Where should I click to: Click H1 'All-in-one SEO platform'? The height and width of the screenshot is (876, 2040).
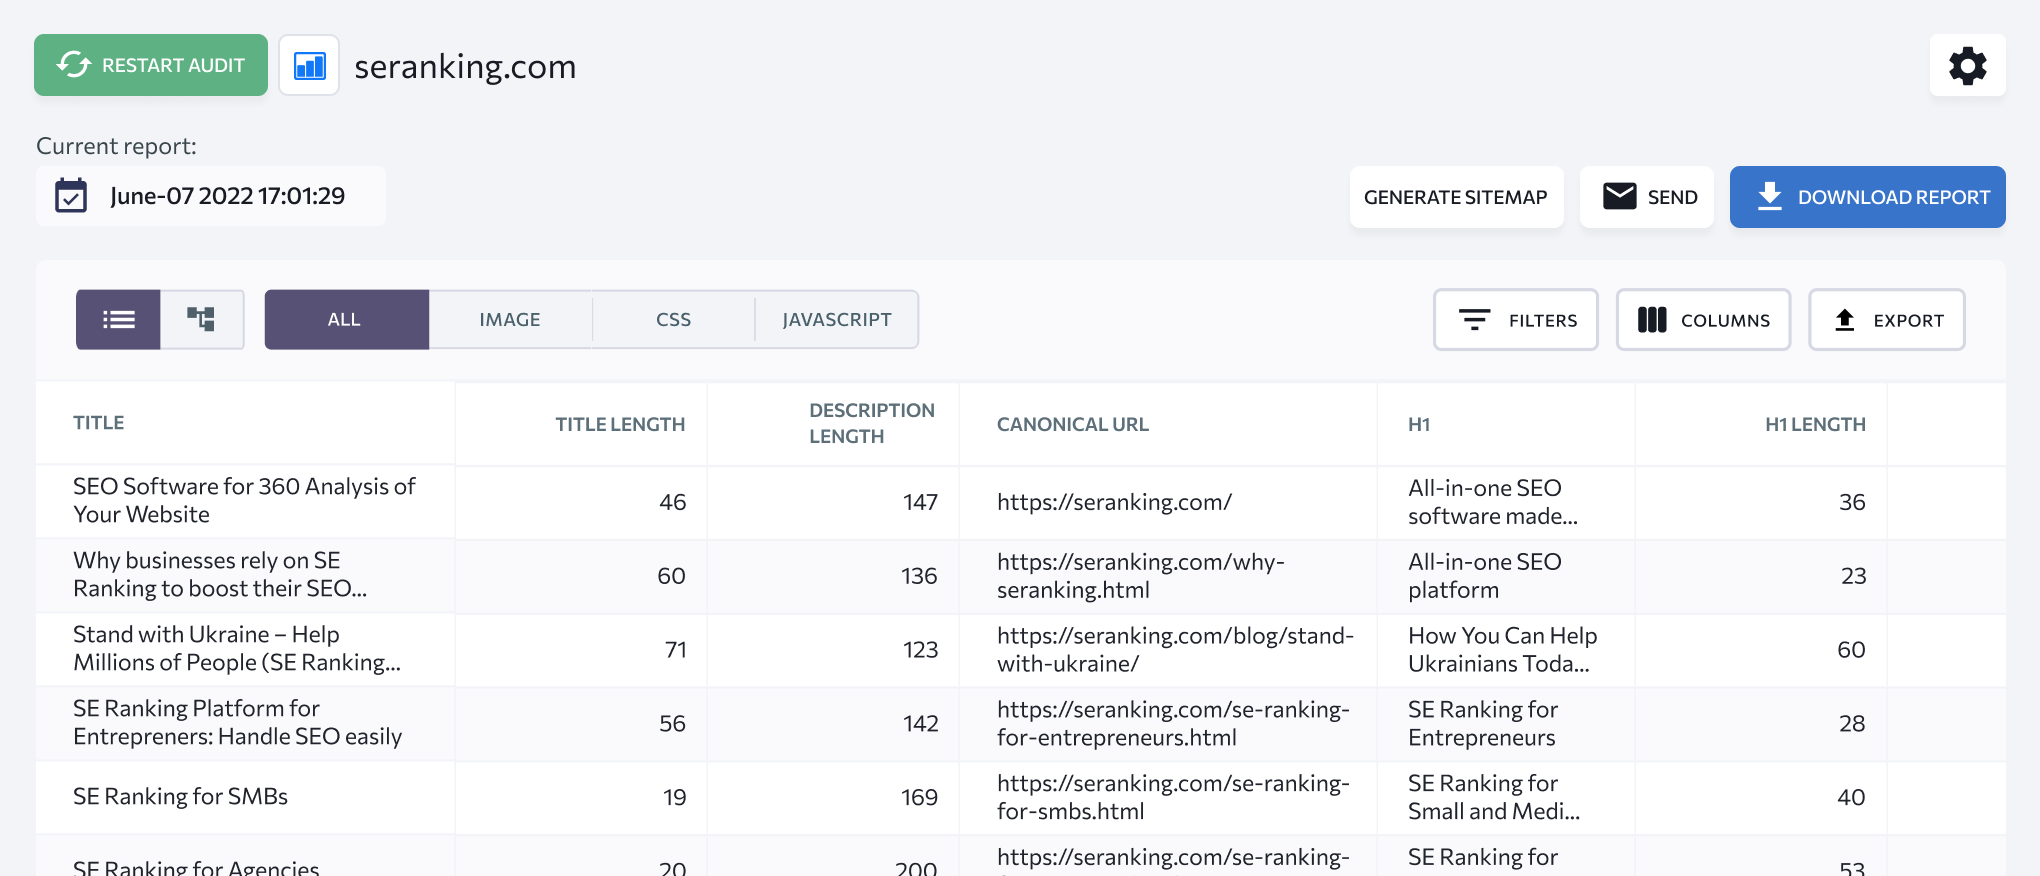[1485, 576]
